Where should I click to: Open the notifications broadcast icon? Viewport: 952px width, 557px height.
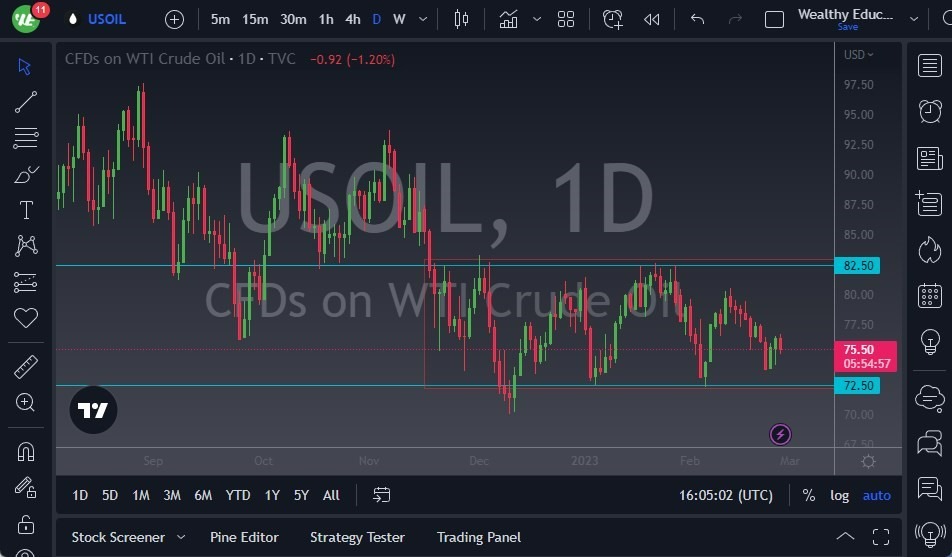pos(930,534)
